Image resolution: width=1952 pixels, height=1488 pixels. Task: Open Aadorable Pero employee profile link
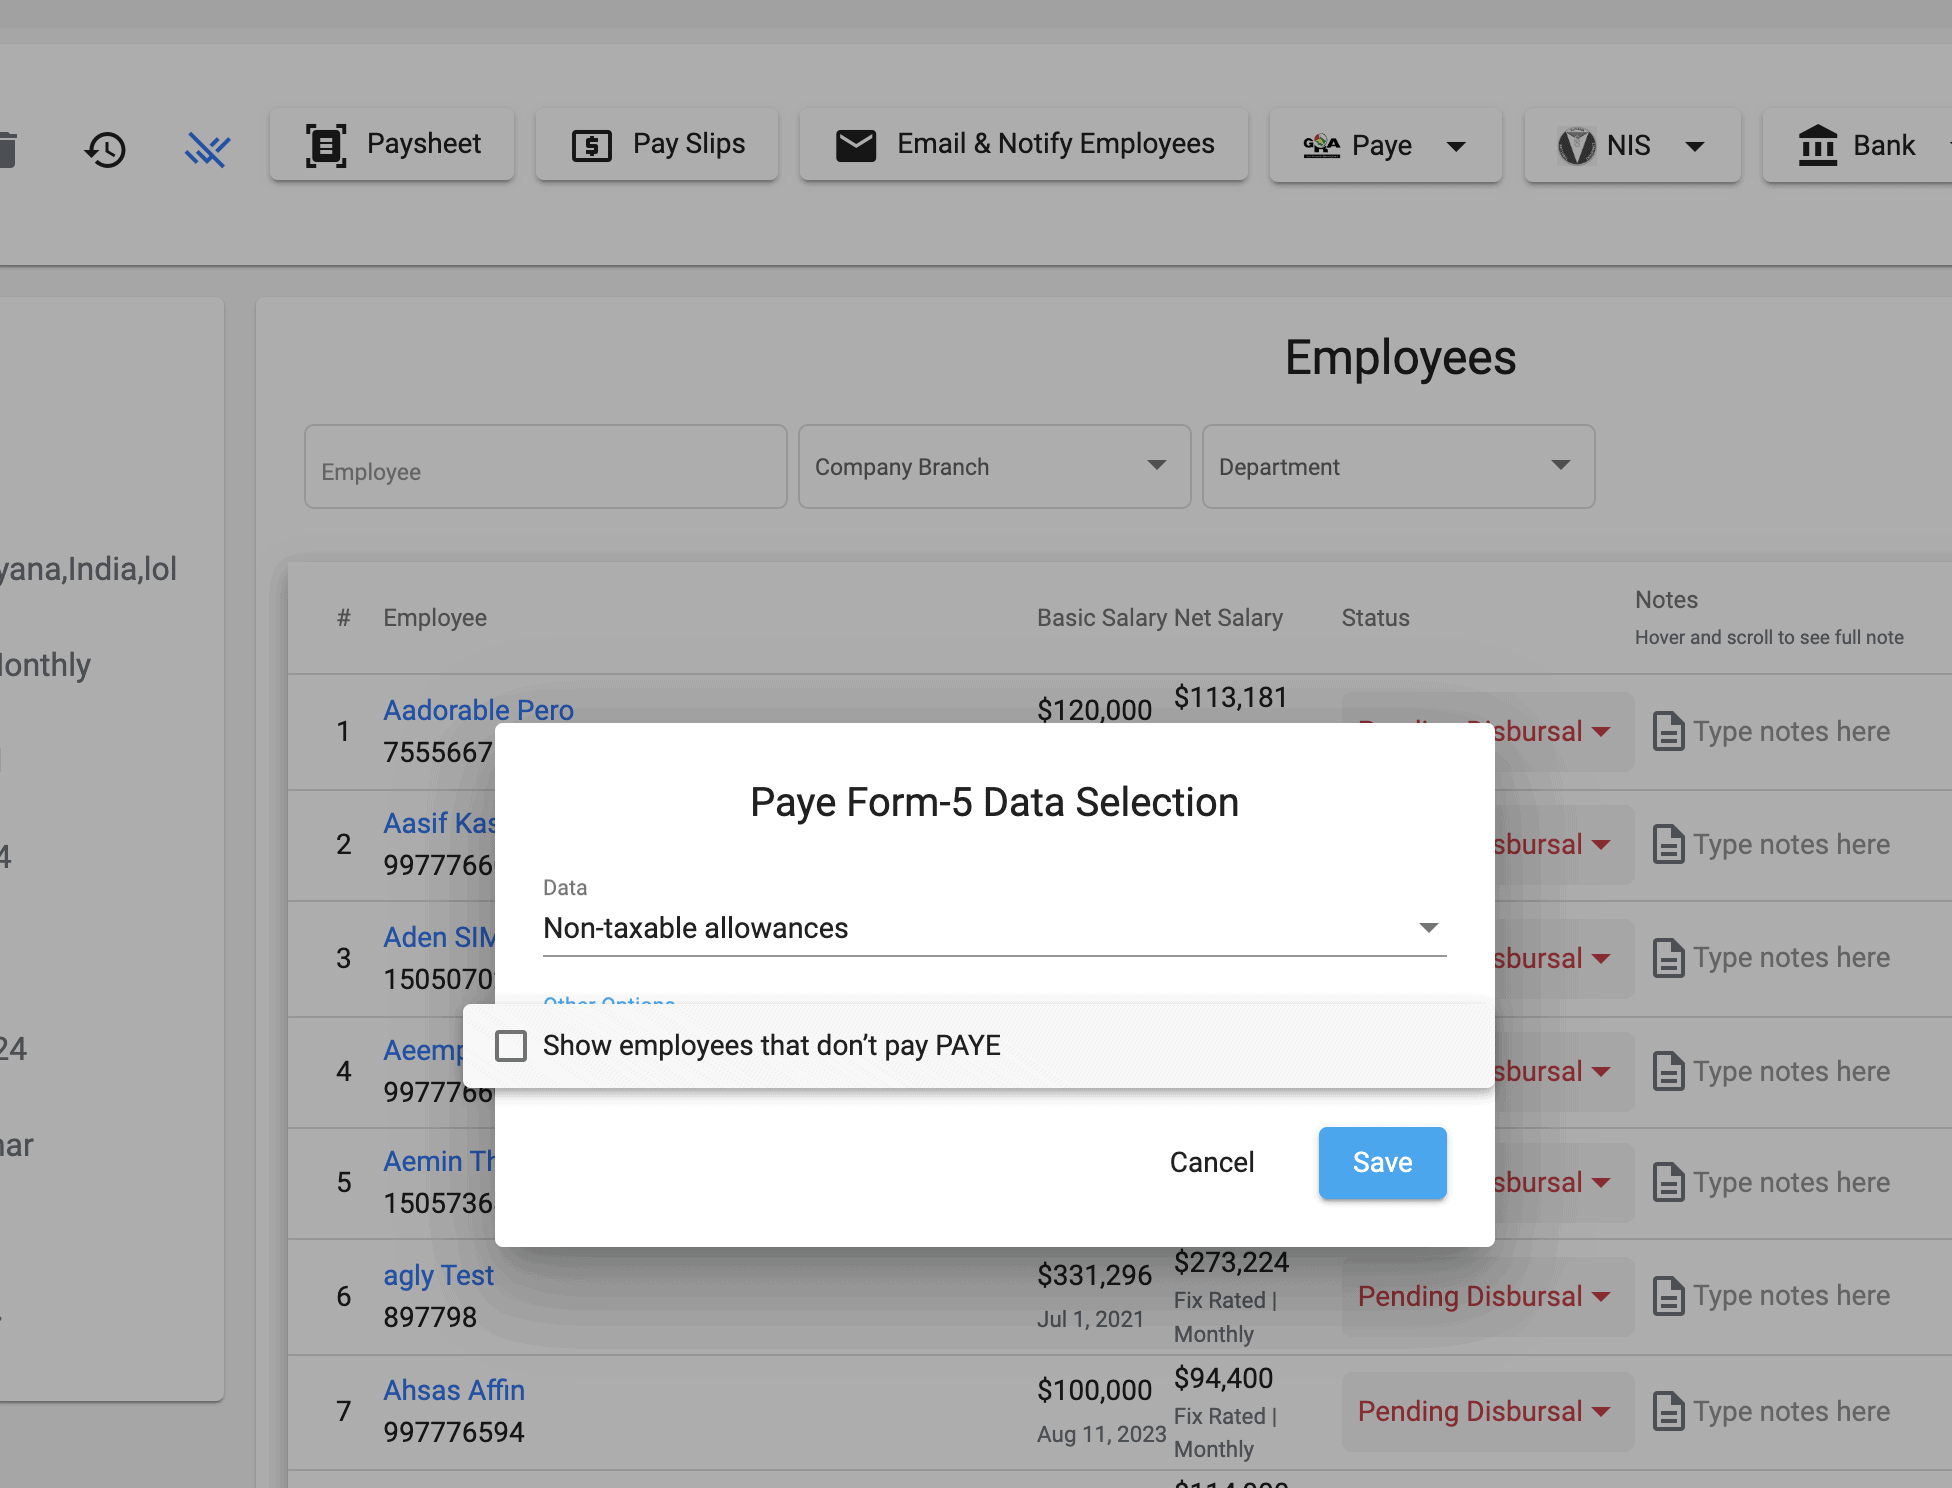click(478, 710)
